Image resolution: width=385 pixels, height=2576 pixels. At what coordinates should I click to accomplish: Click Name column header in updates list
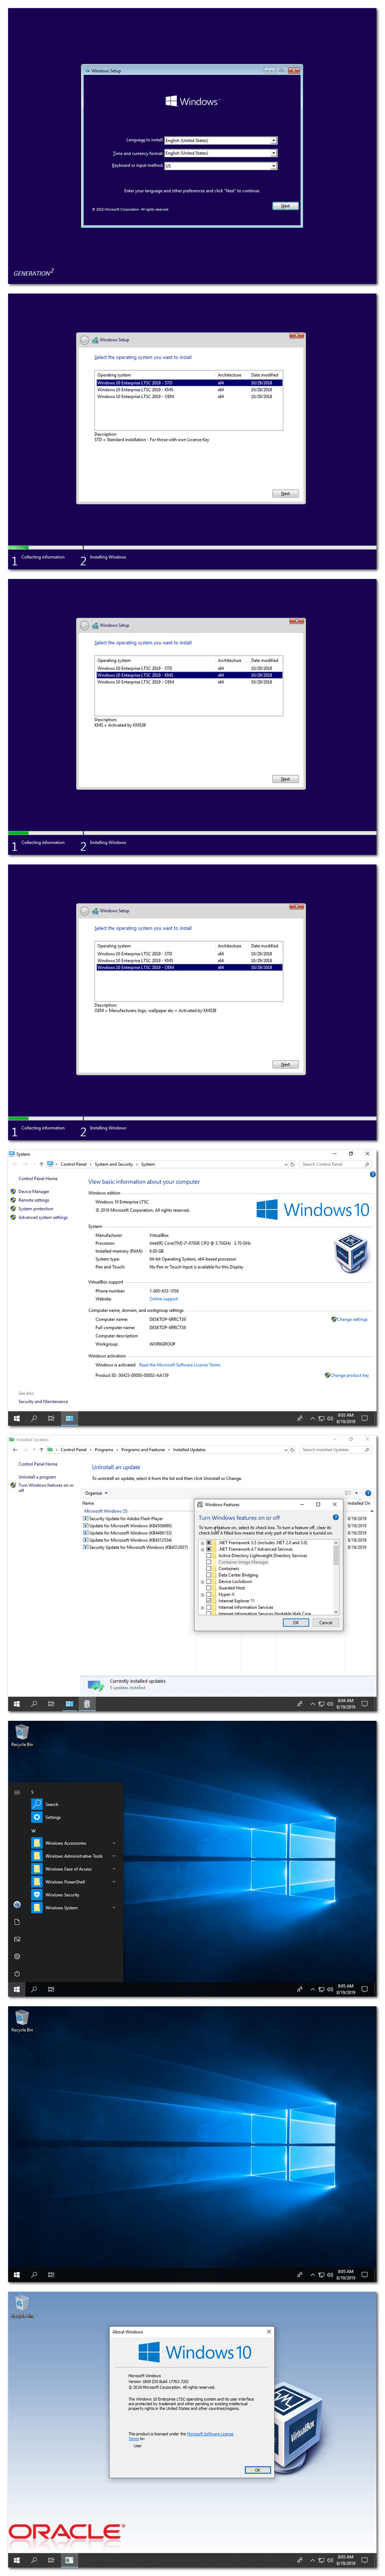coord(88,1503)
